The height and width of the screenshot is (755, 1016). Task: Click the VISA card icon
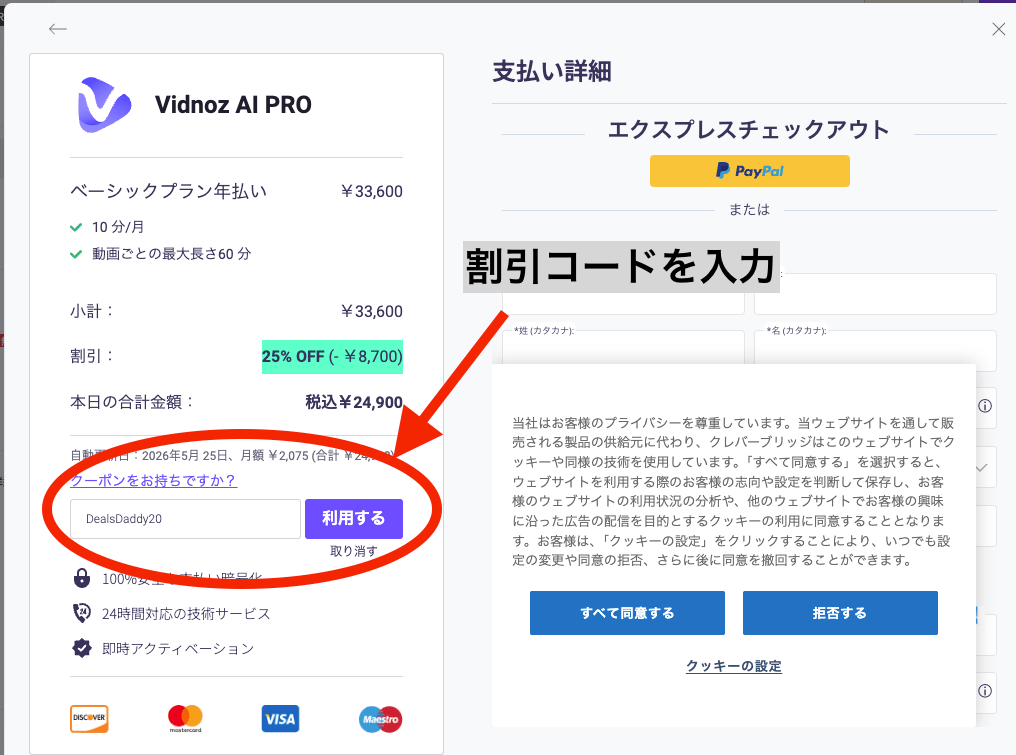(x=281, y=719)
